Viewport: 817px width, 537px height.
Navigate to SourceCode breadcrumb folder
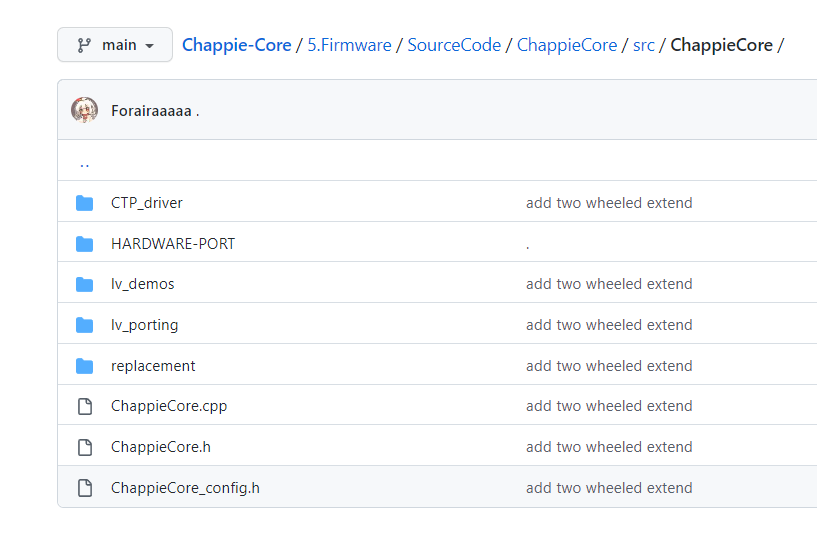click(454, 45)
